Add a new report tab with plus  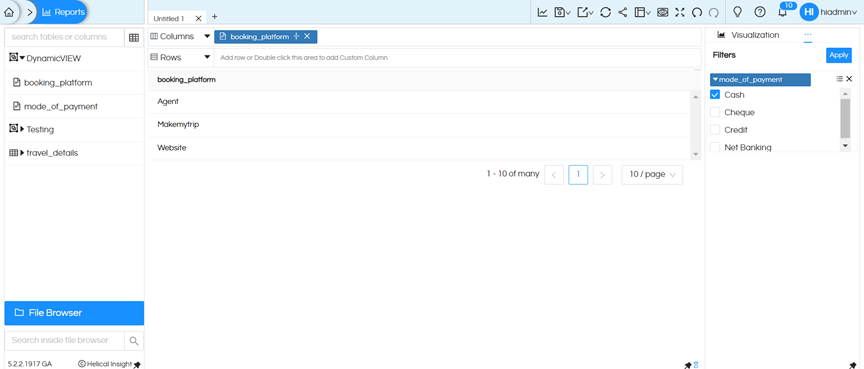(214, 17)
